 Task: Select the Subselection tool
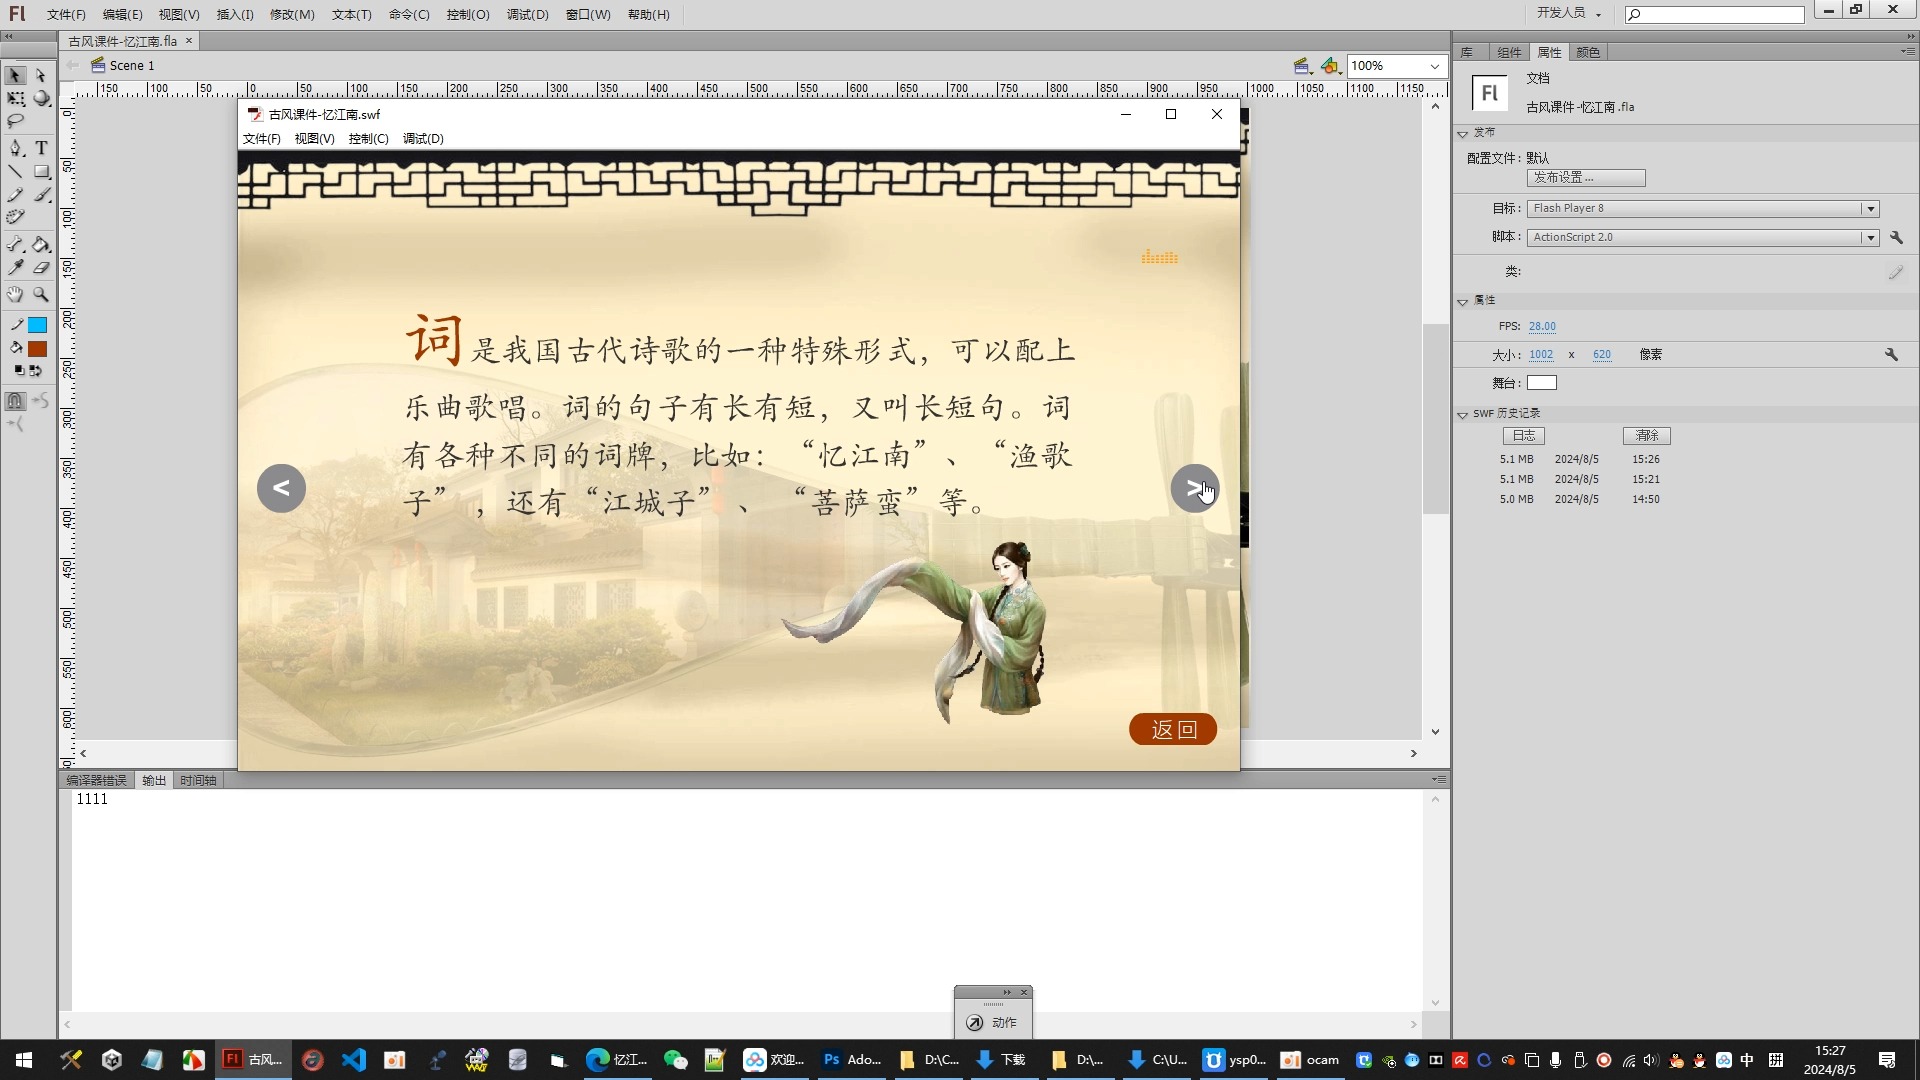tap(41, 76)
